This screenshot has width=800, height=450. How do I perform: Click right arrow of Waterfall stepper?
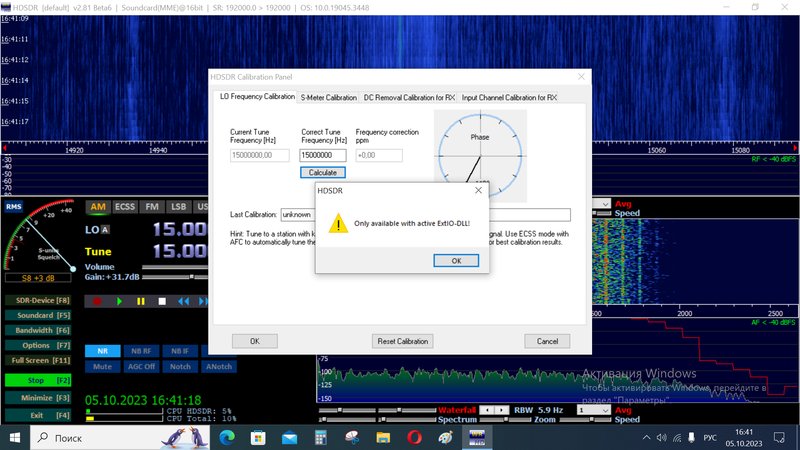point(502,410)
